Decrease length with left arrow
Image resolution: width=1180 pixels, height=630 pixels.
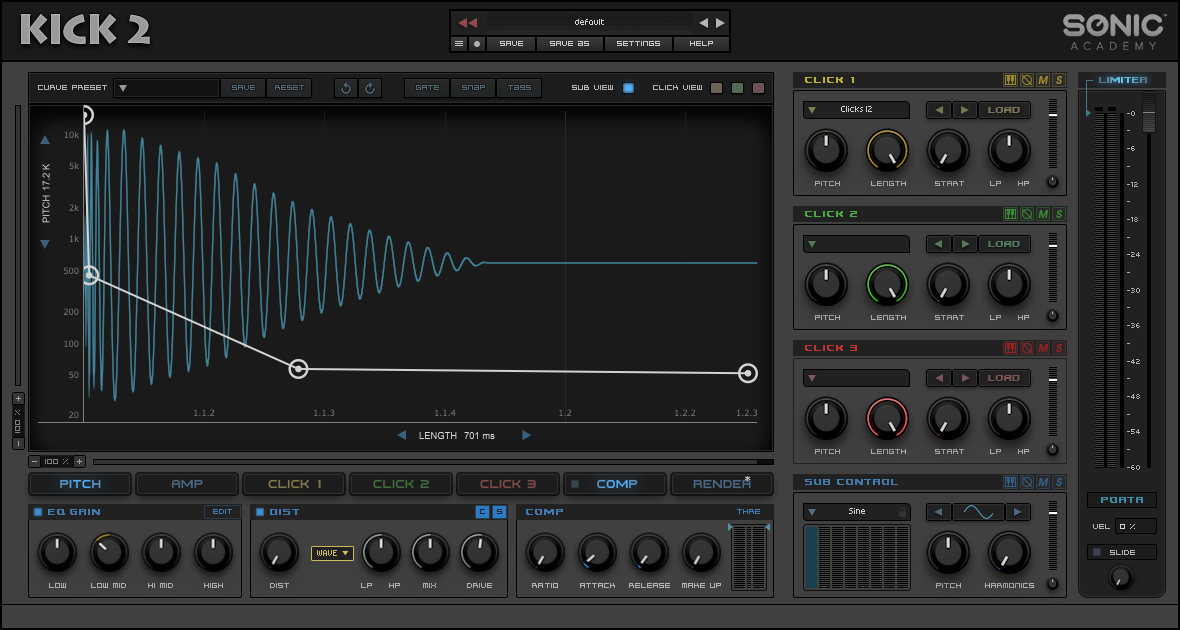click(x=402, y=435)
